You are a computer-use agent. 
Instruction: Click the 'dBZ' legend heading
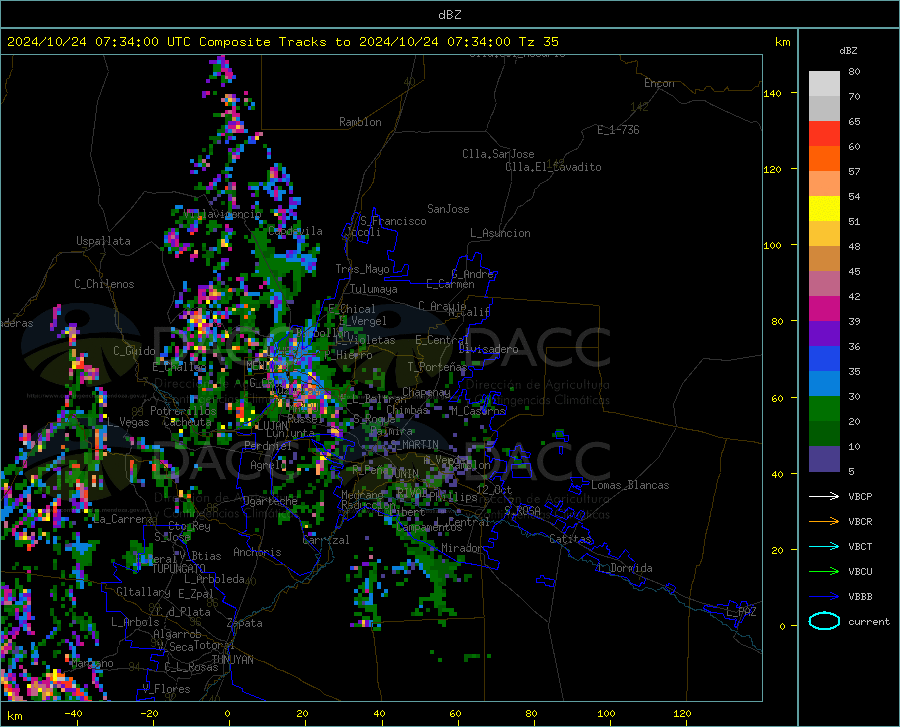[x=848, y=50]
